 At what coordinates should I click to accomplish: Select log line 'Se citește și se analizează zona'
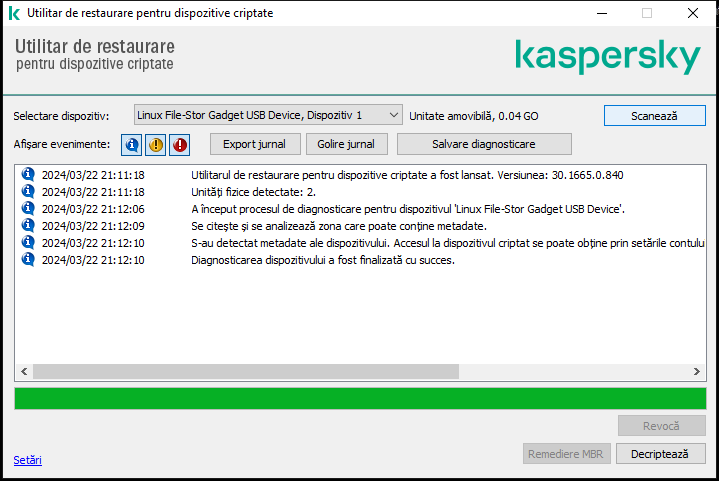coord(339,226)
